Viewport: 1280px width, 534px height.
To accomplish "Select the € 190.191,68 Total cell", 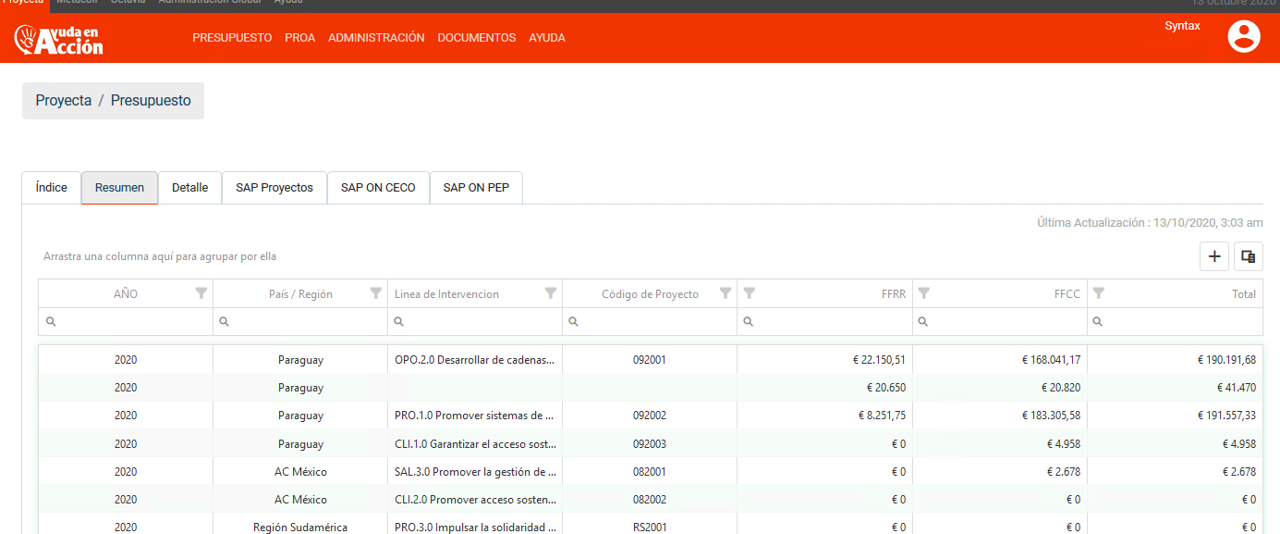I will [1175, 360].
